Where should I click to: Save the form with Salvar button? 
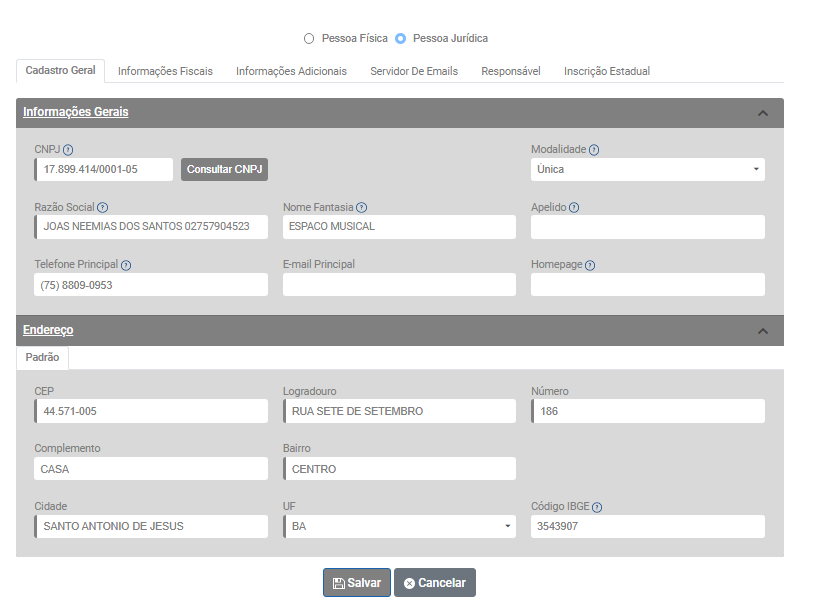pos(356,583)
